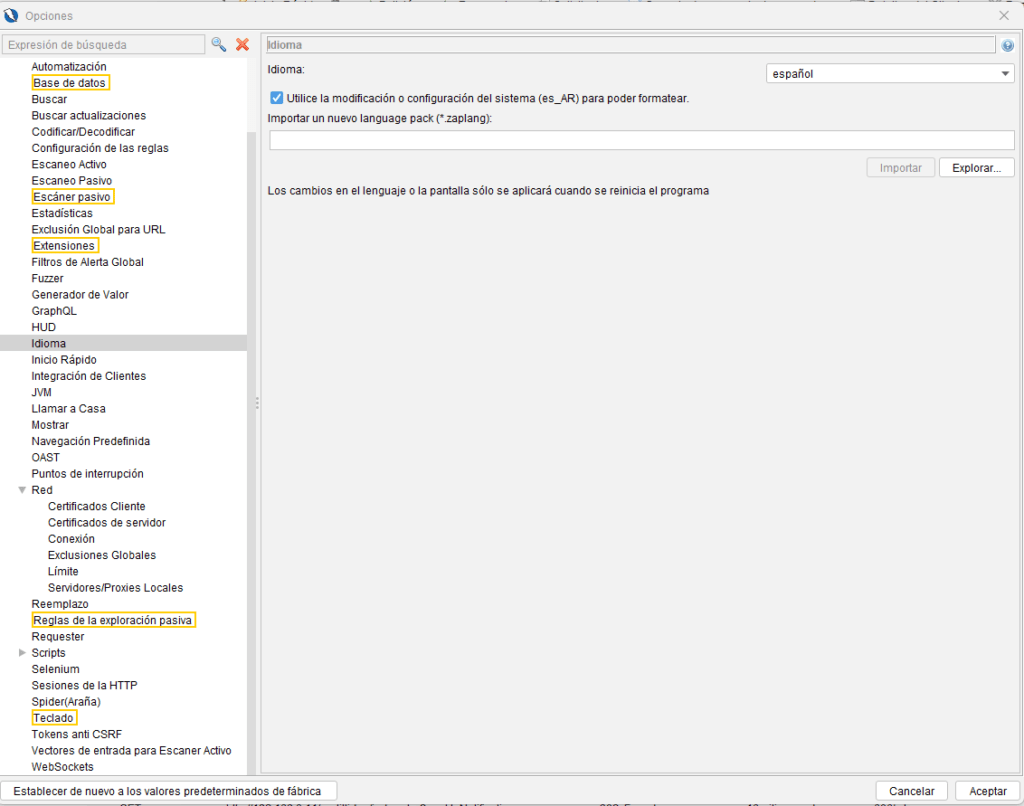Select Certificados Cliente under Red
The width and height of the screenshot is (1024, 806).
[x=96, y=507]
